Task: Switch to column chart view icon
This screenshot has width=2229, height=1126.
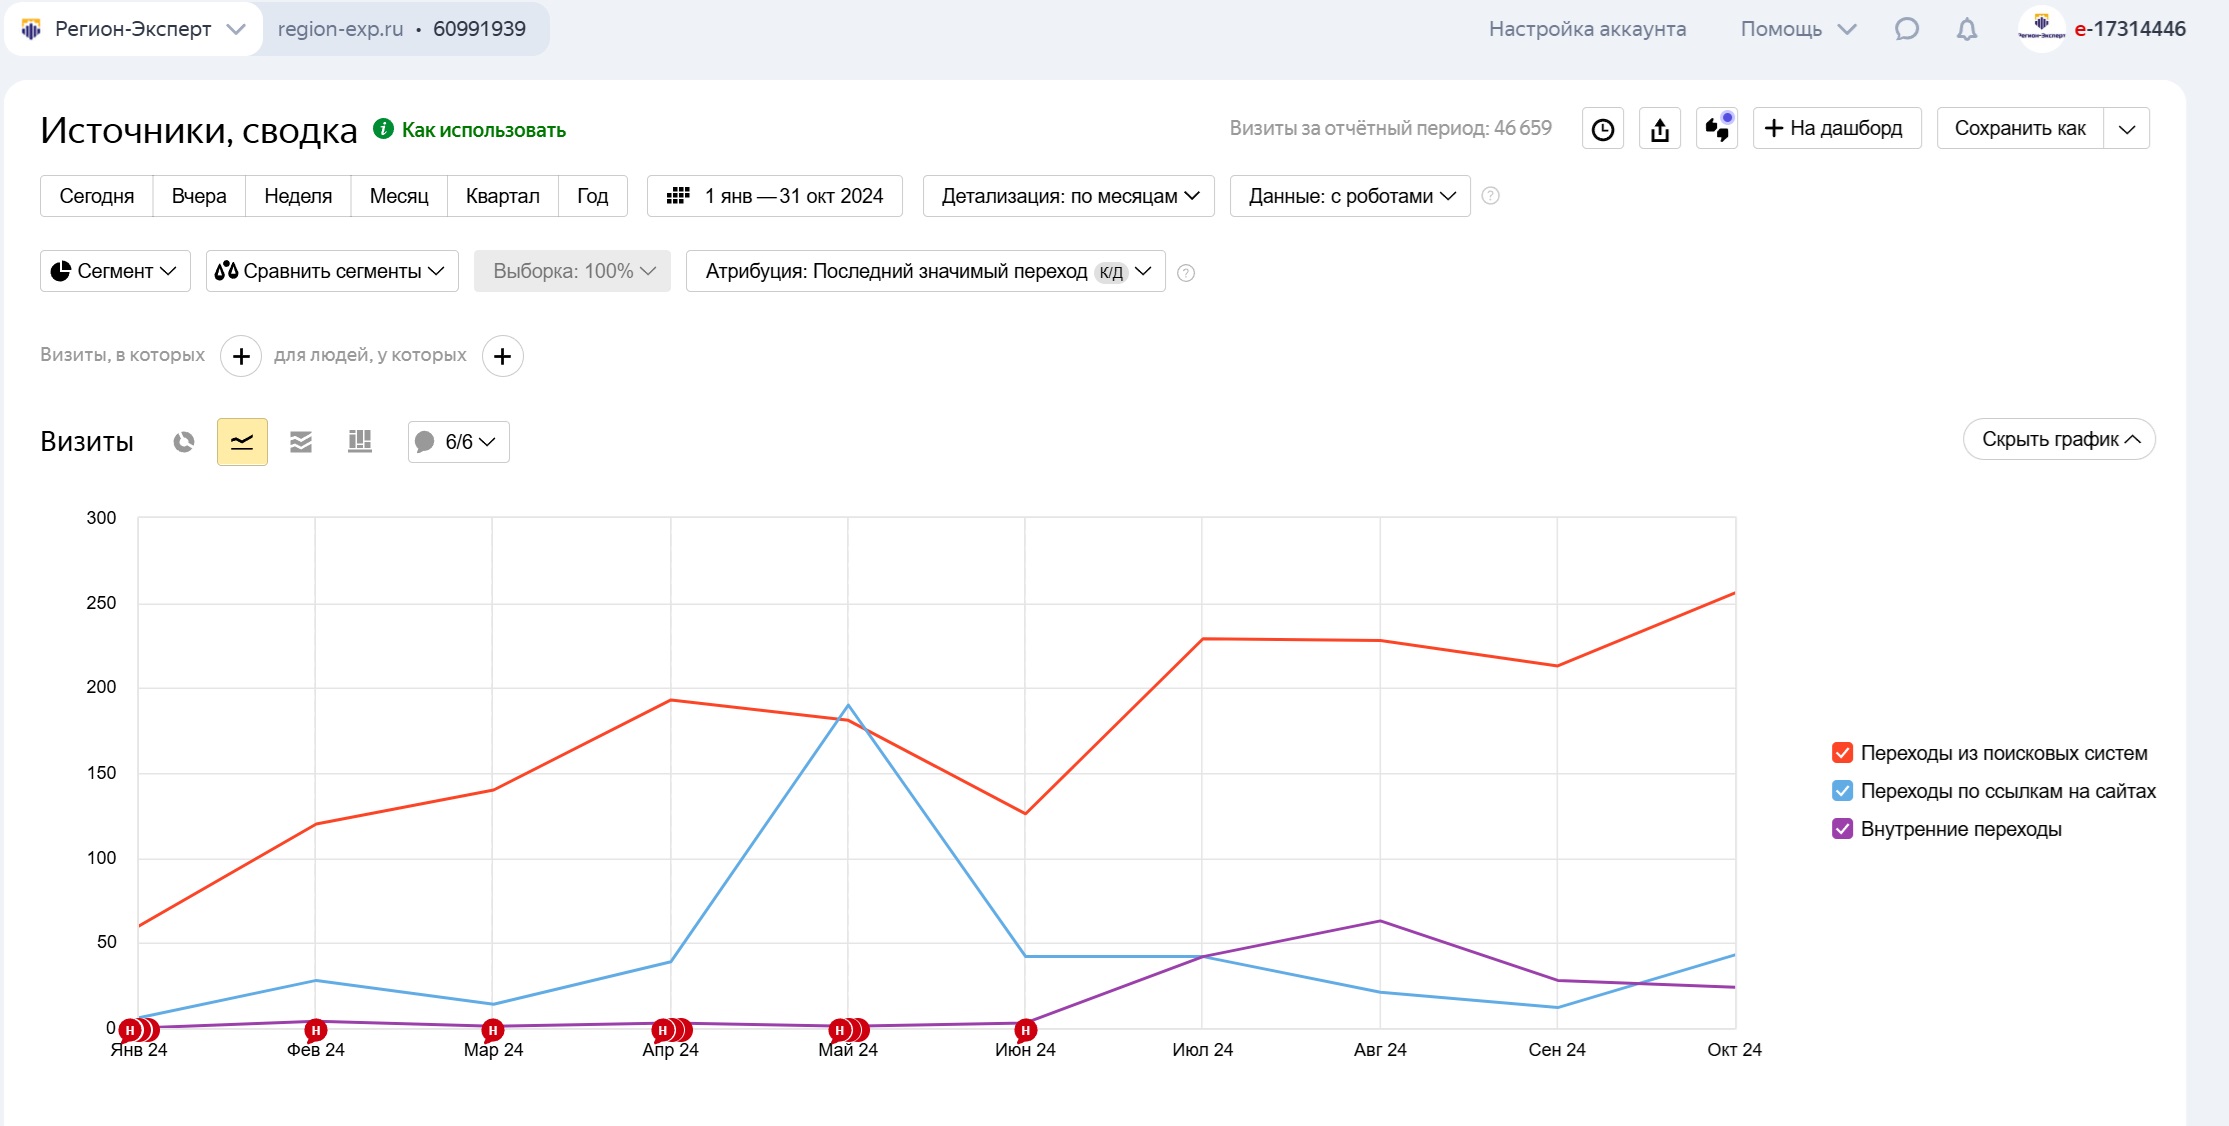Action: [x=360, y=442]
